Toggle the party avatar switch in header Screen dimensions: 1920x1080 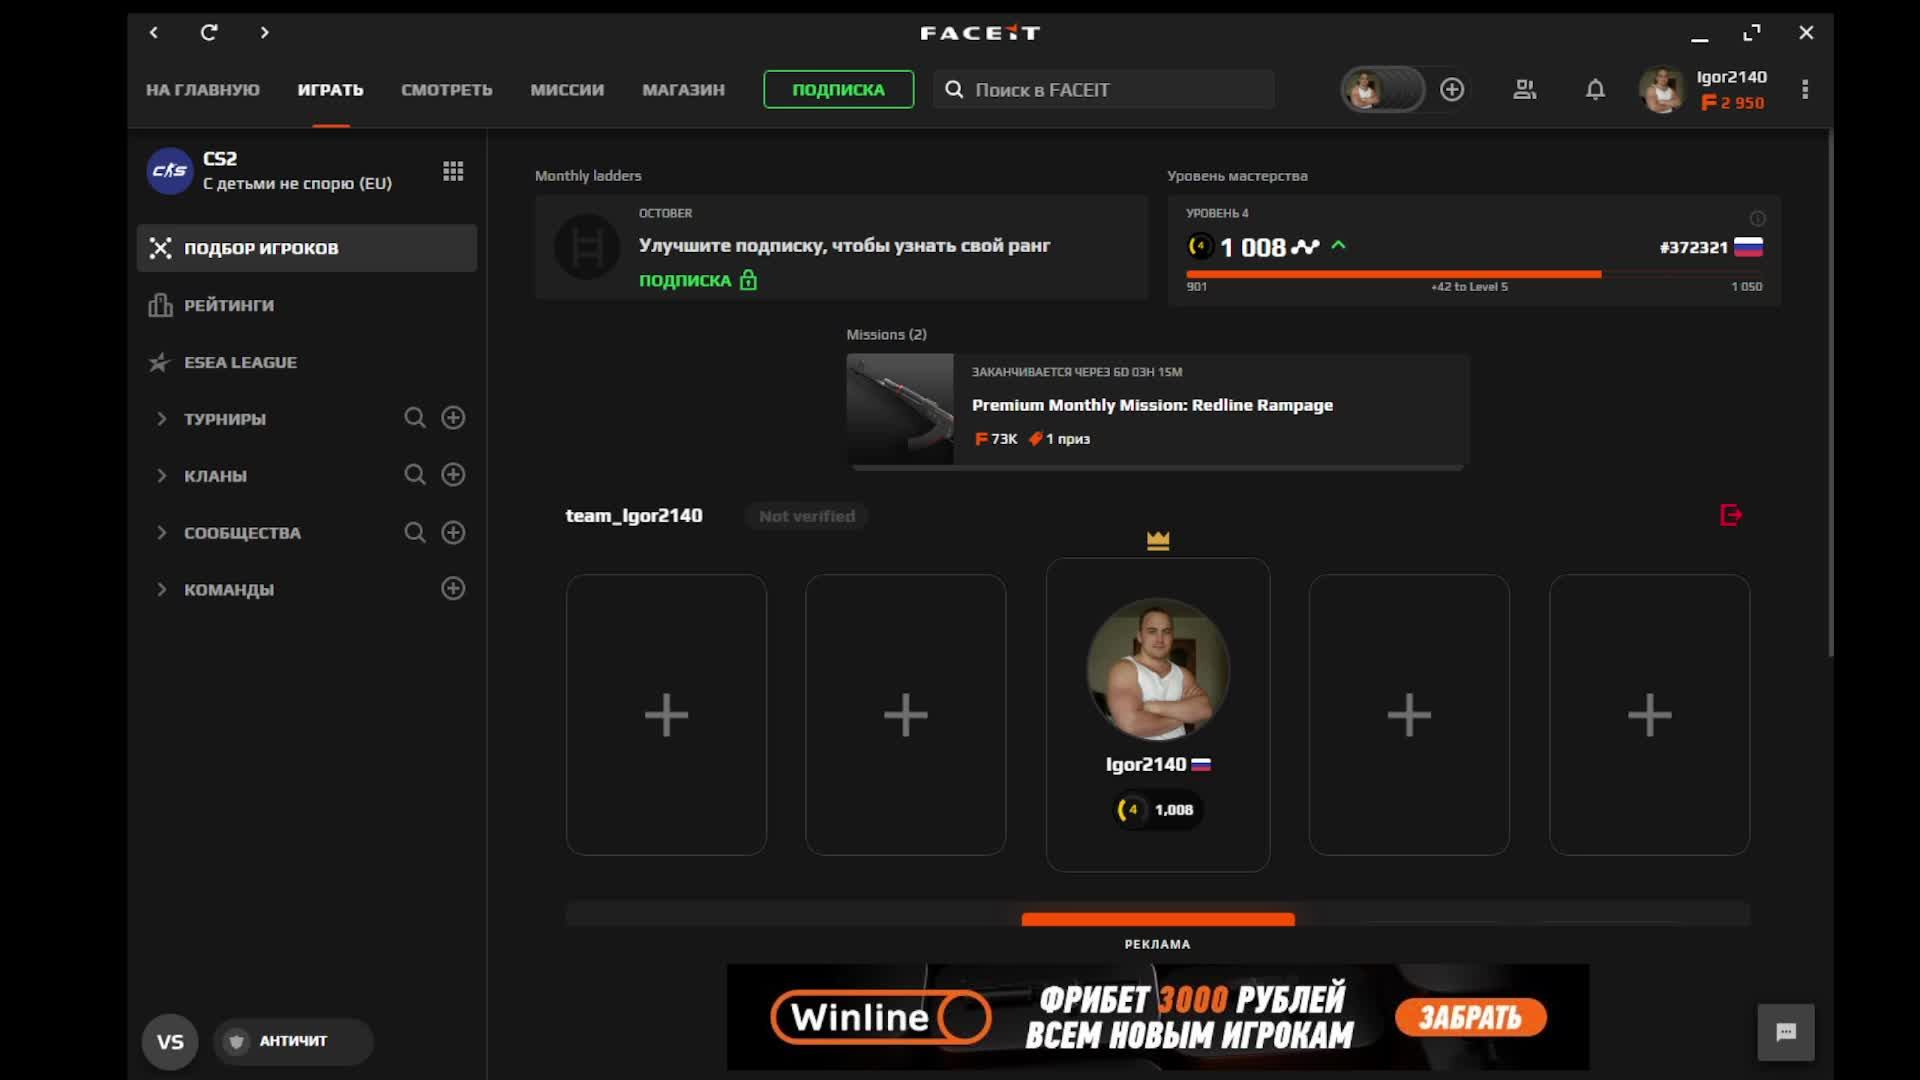1382,90
